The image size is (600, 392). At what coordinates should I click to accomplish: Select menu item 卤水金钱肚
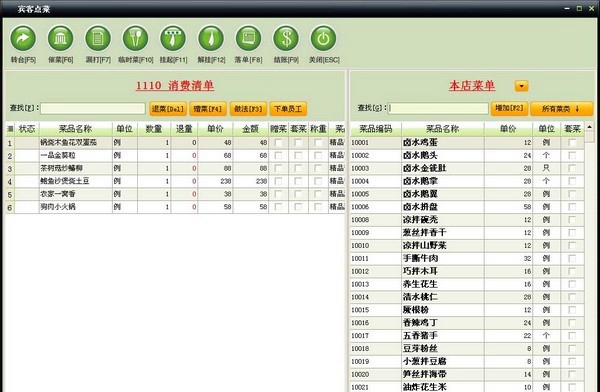467,168
